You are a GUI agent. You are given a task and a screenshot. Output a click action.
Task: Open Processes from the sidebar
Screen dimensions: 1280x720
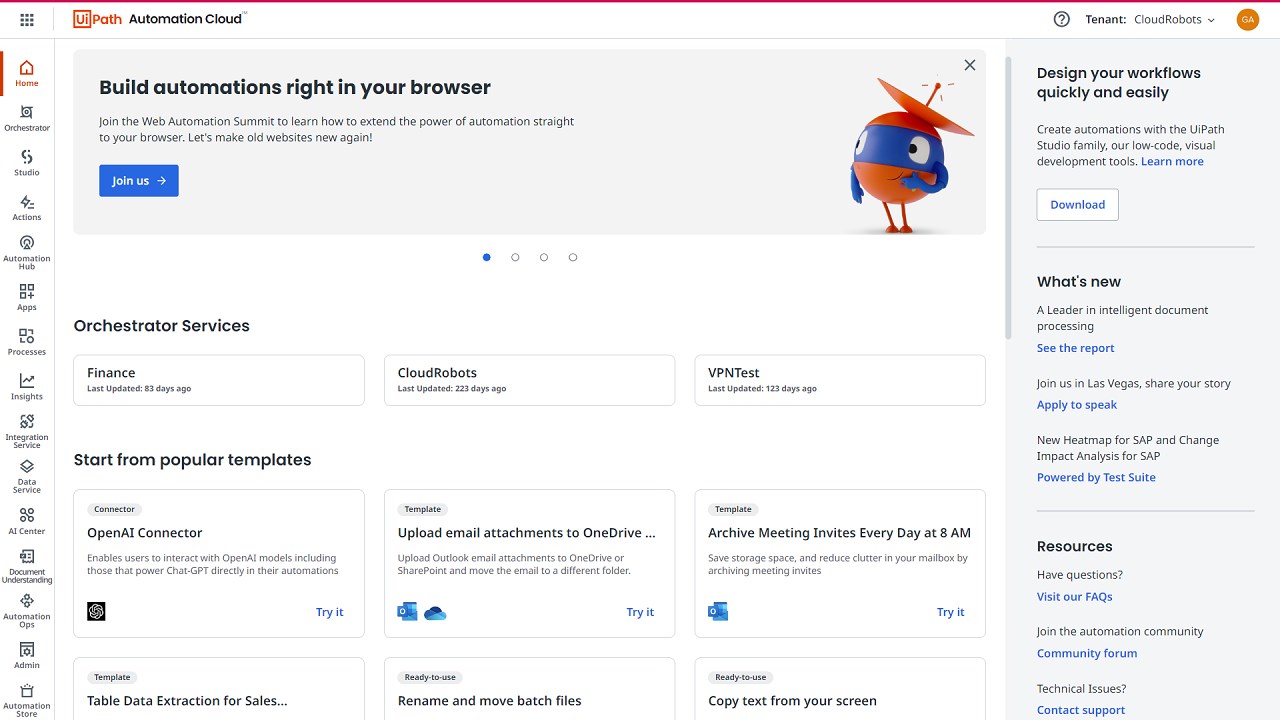coord(27,342)
